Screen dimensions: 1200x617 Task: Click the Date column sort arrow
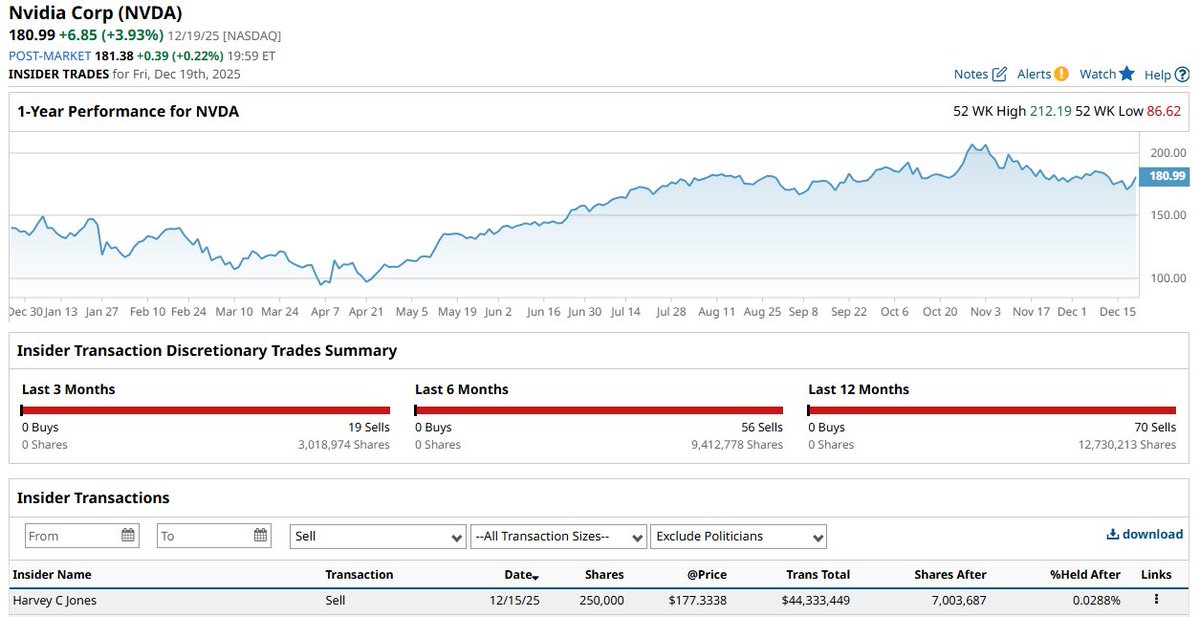pos(535,577)
